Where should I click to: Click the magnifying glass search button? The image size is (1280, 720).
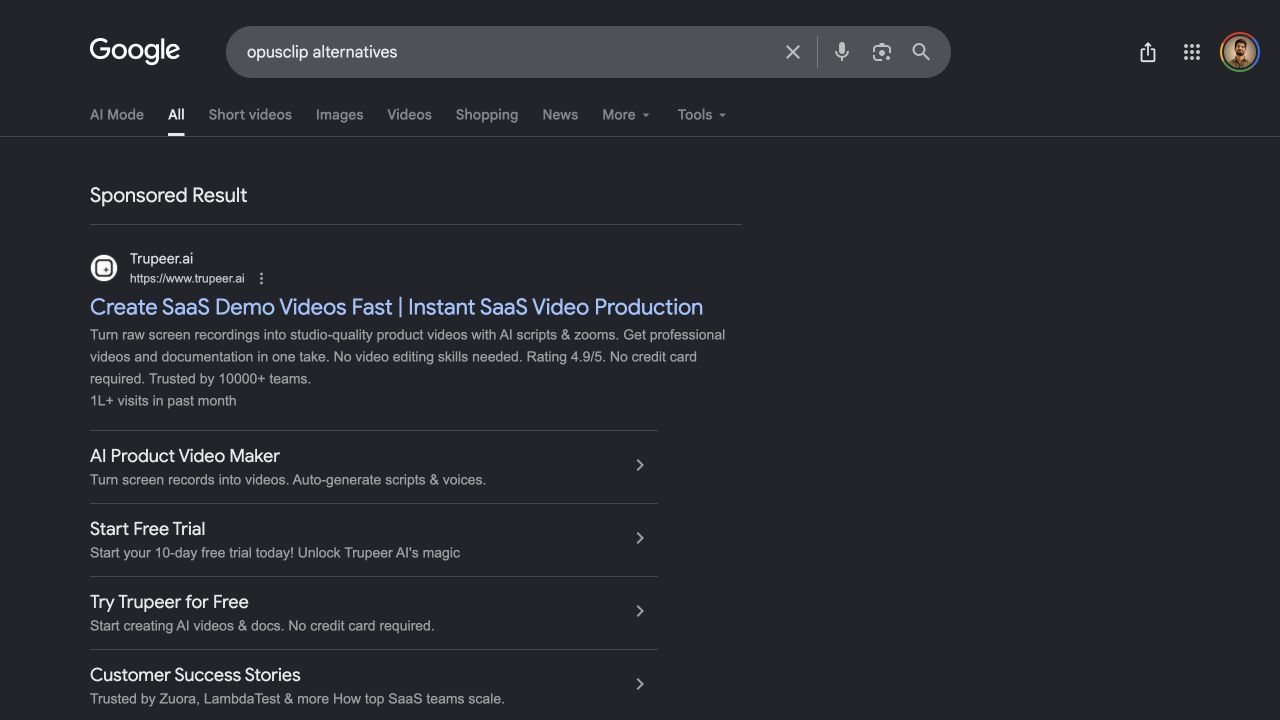(921, 52)
